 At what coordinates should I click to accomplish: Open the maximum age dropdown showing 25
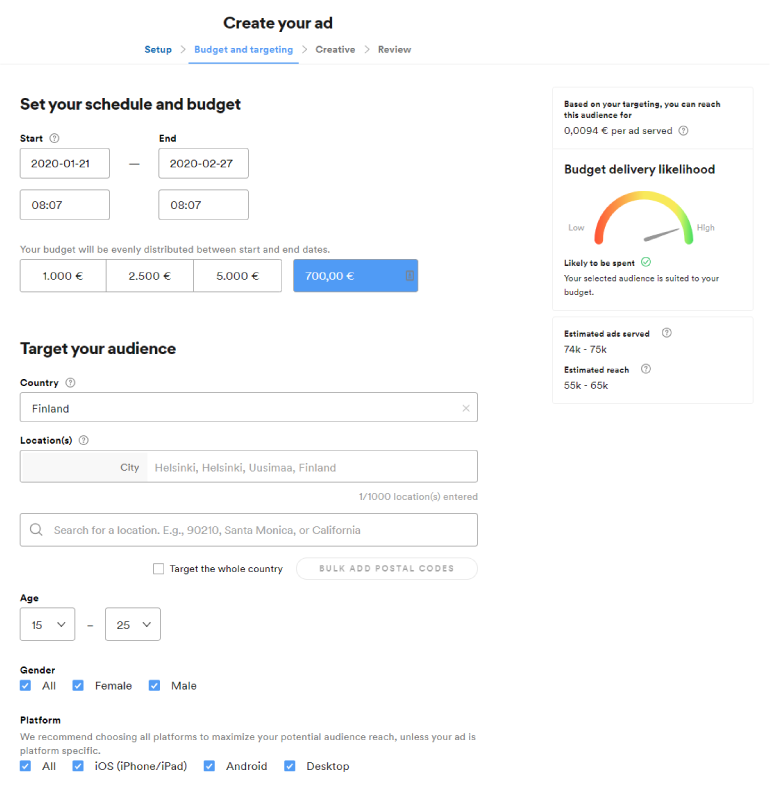(133, 624)
